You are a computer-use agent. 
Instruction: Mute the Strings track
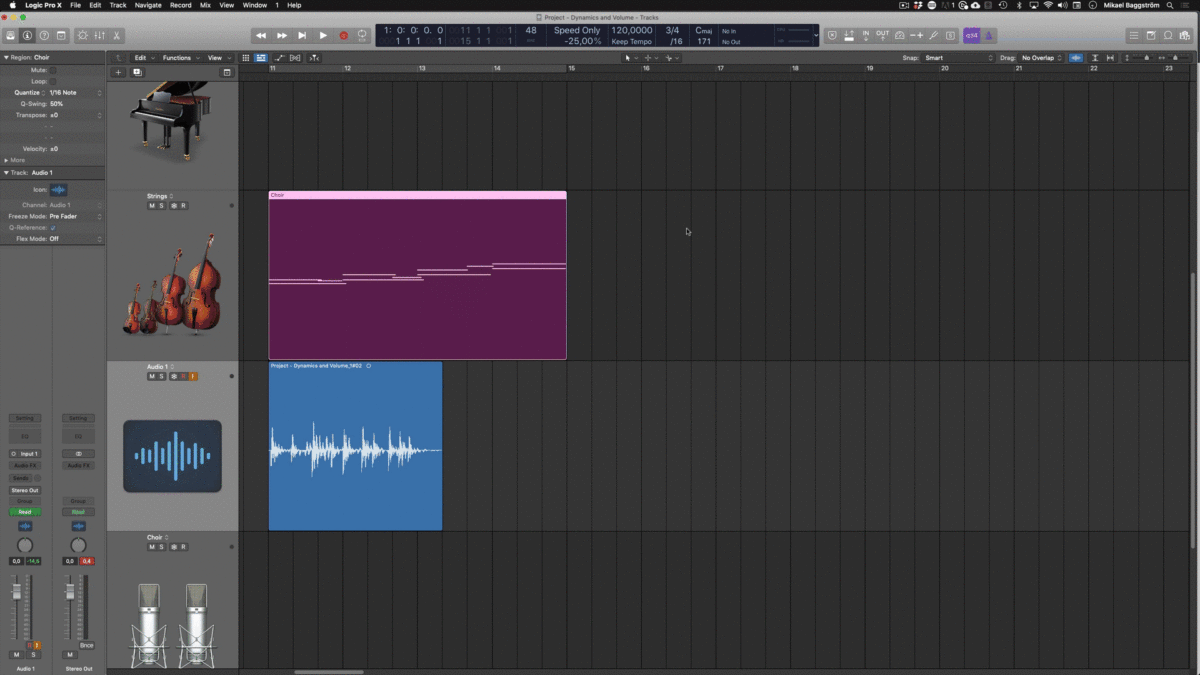click(x=152, y=205)
